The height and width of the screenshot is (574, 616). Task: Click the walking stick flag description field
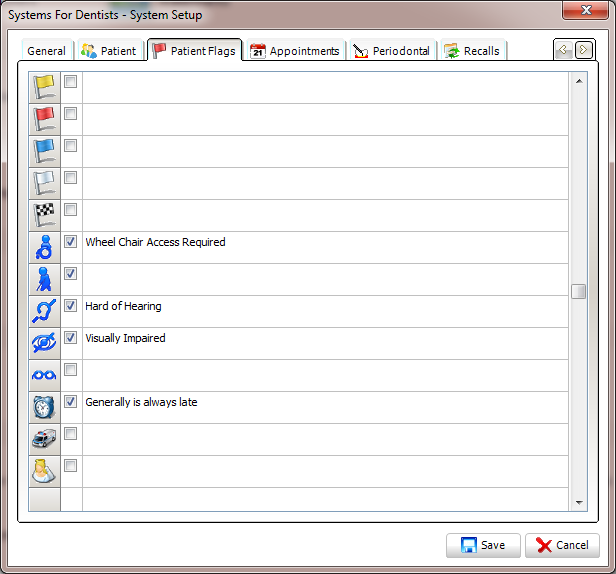coord(325,280)
